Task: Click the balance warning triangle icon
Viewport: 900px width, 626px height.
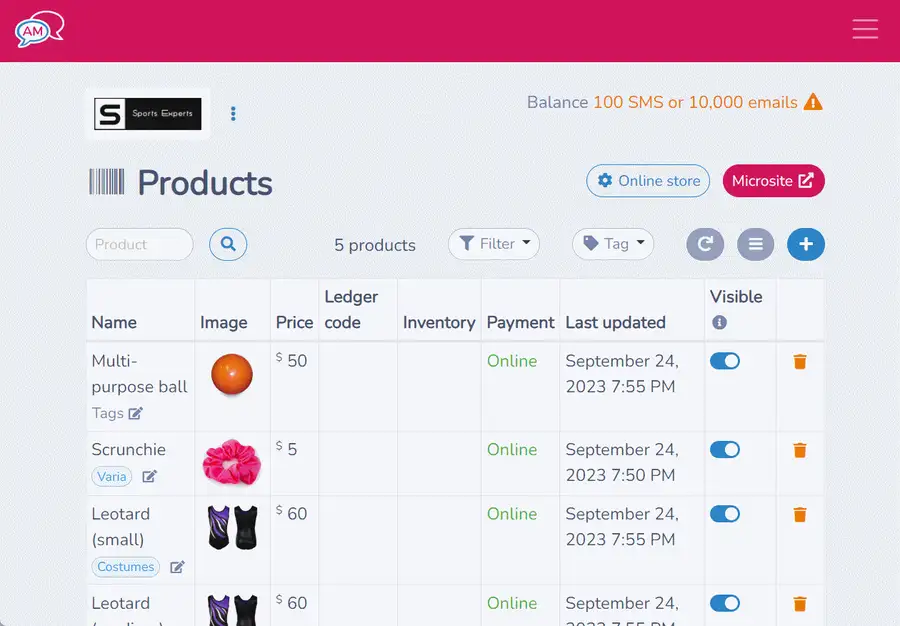Action: pyautogui.click(x=813, y=102)
